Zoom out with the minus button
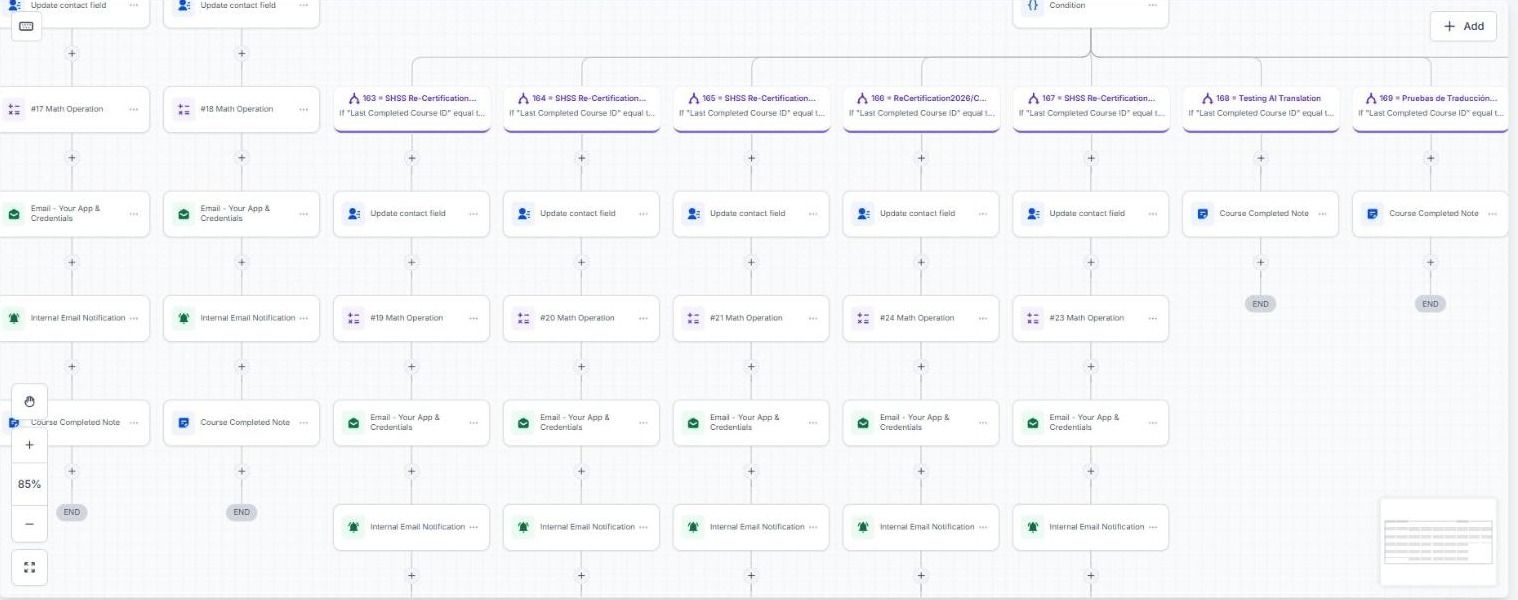 point(29,523)
